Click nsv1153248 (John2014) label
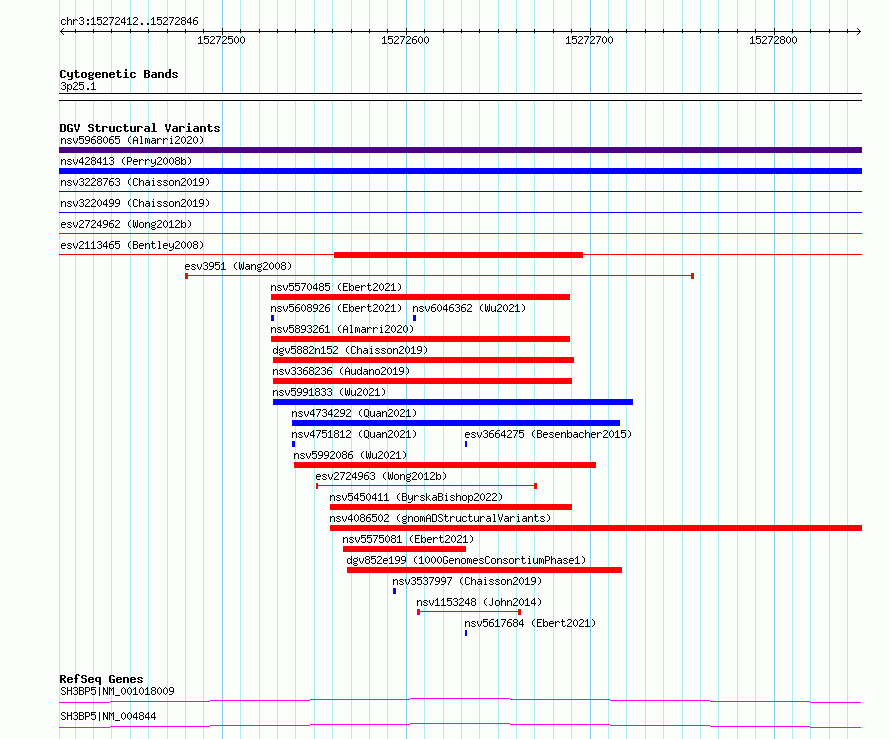The height and width of the screenshot is (739, 890). coord(479,602)
